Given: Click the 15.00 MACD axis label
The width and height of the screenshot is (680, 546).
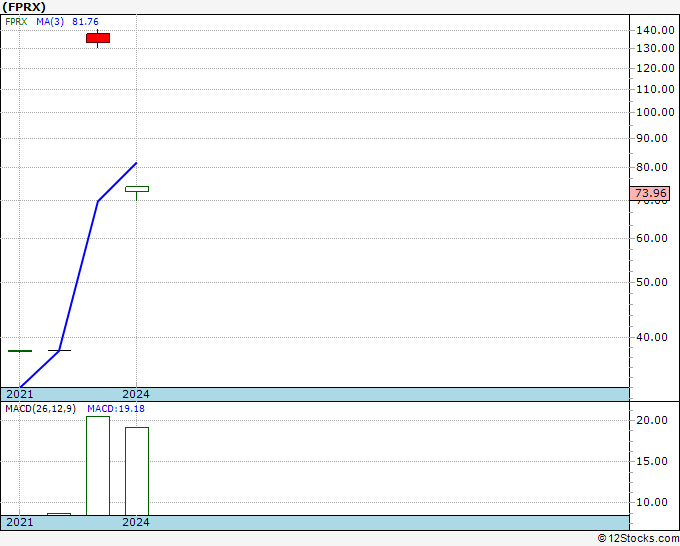Looking at the screenshot, I should [x=652, y=461].
